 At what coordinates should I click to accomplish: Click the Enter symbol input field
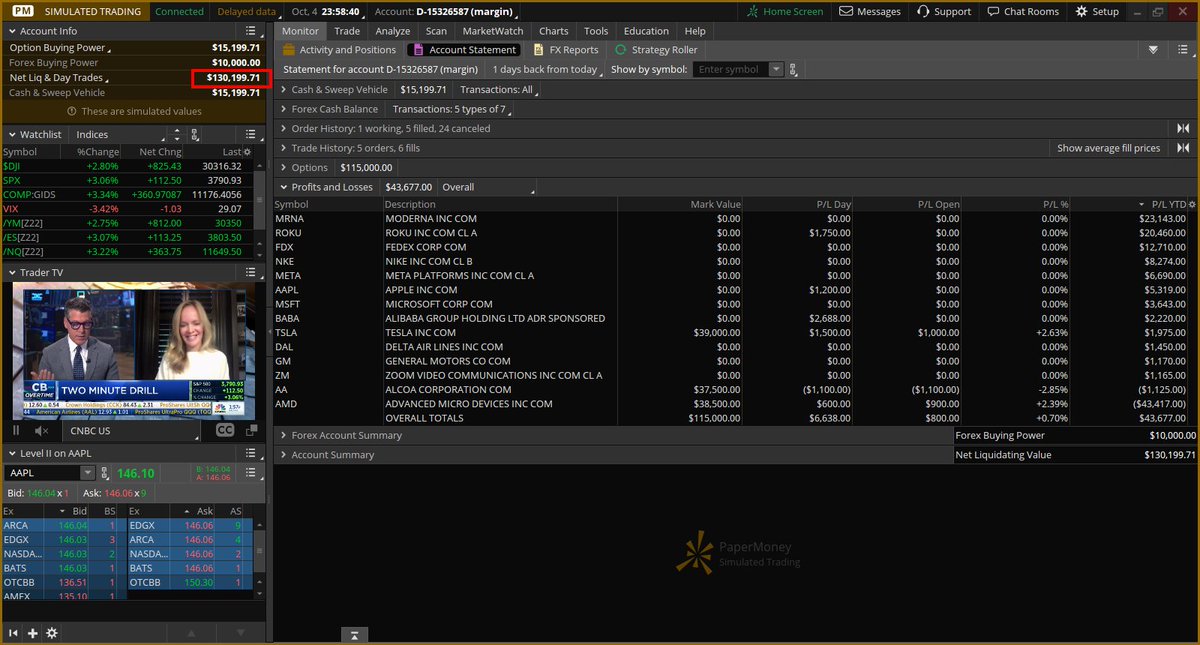tap(731, 69)
